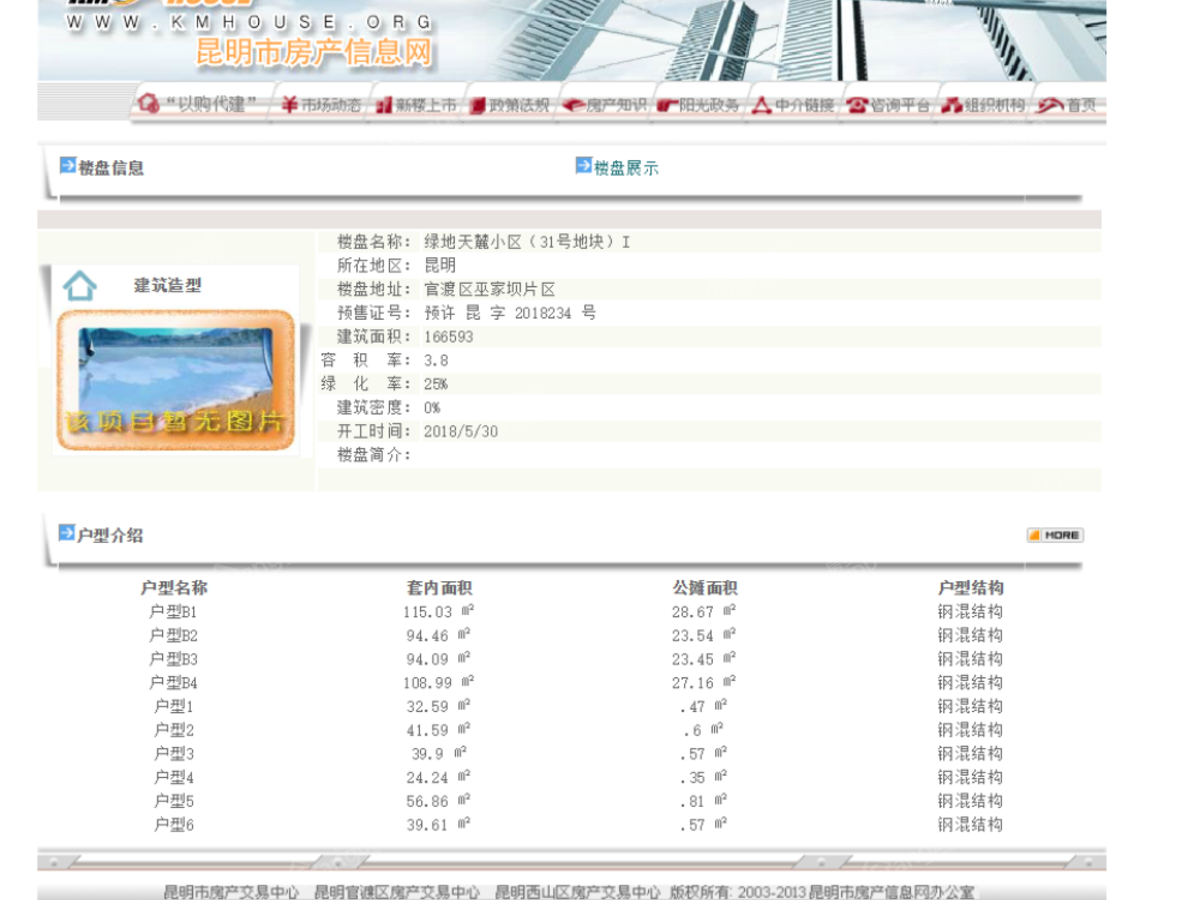Image resolution: width=1200 pixels, height=900 pixels.
Task: Click 昆明官渡区房产交易中心 in the footer
Action: pos(397,892)
